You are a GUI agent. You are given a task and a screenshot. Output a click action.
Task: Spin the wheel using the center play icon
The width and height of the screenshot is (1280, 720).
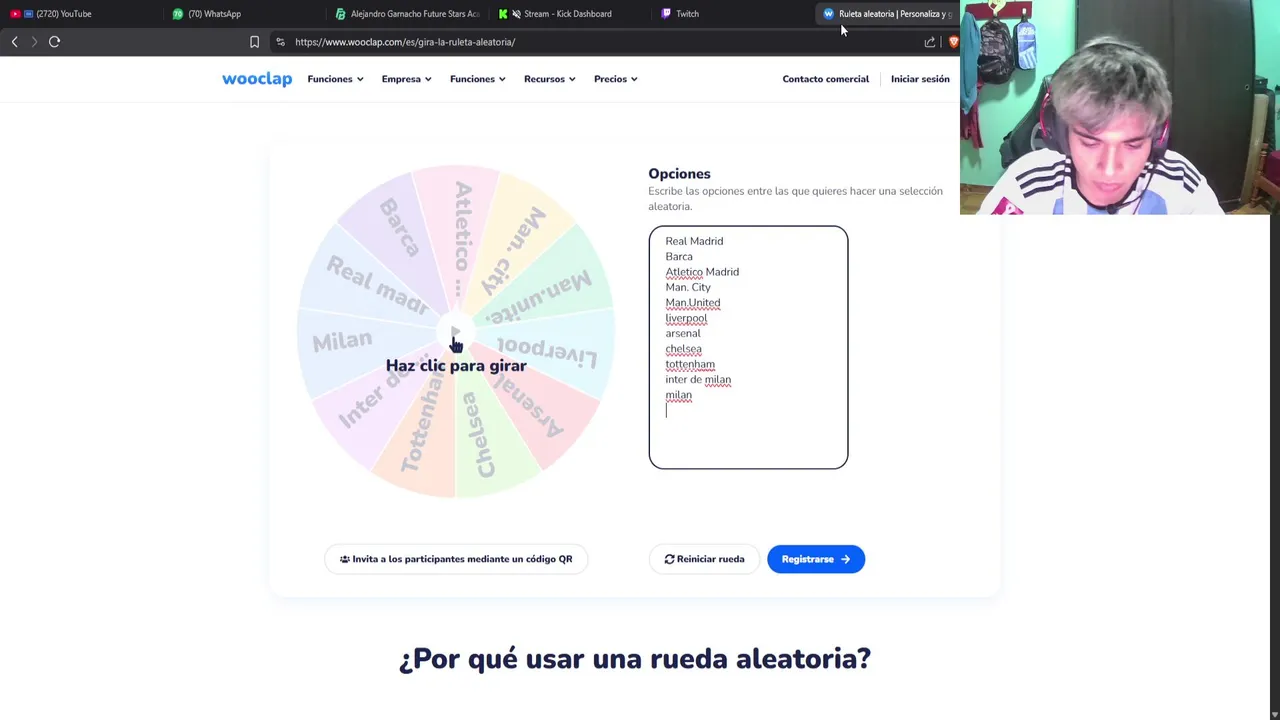pyautogui.click(x=456, y=332)
